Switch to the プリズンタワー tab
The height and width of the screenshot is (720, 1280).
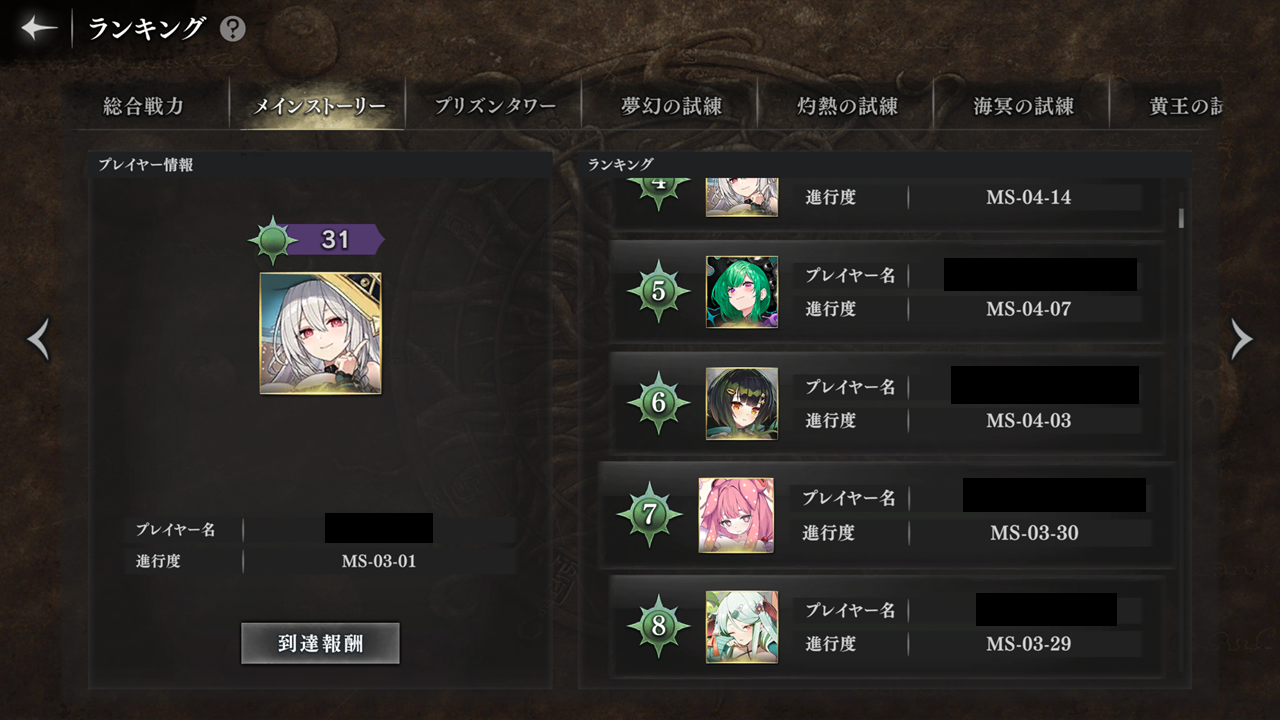point(494,107)
